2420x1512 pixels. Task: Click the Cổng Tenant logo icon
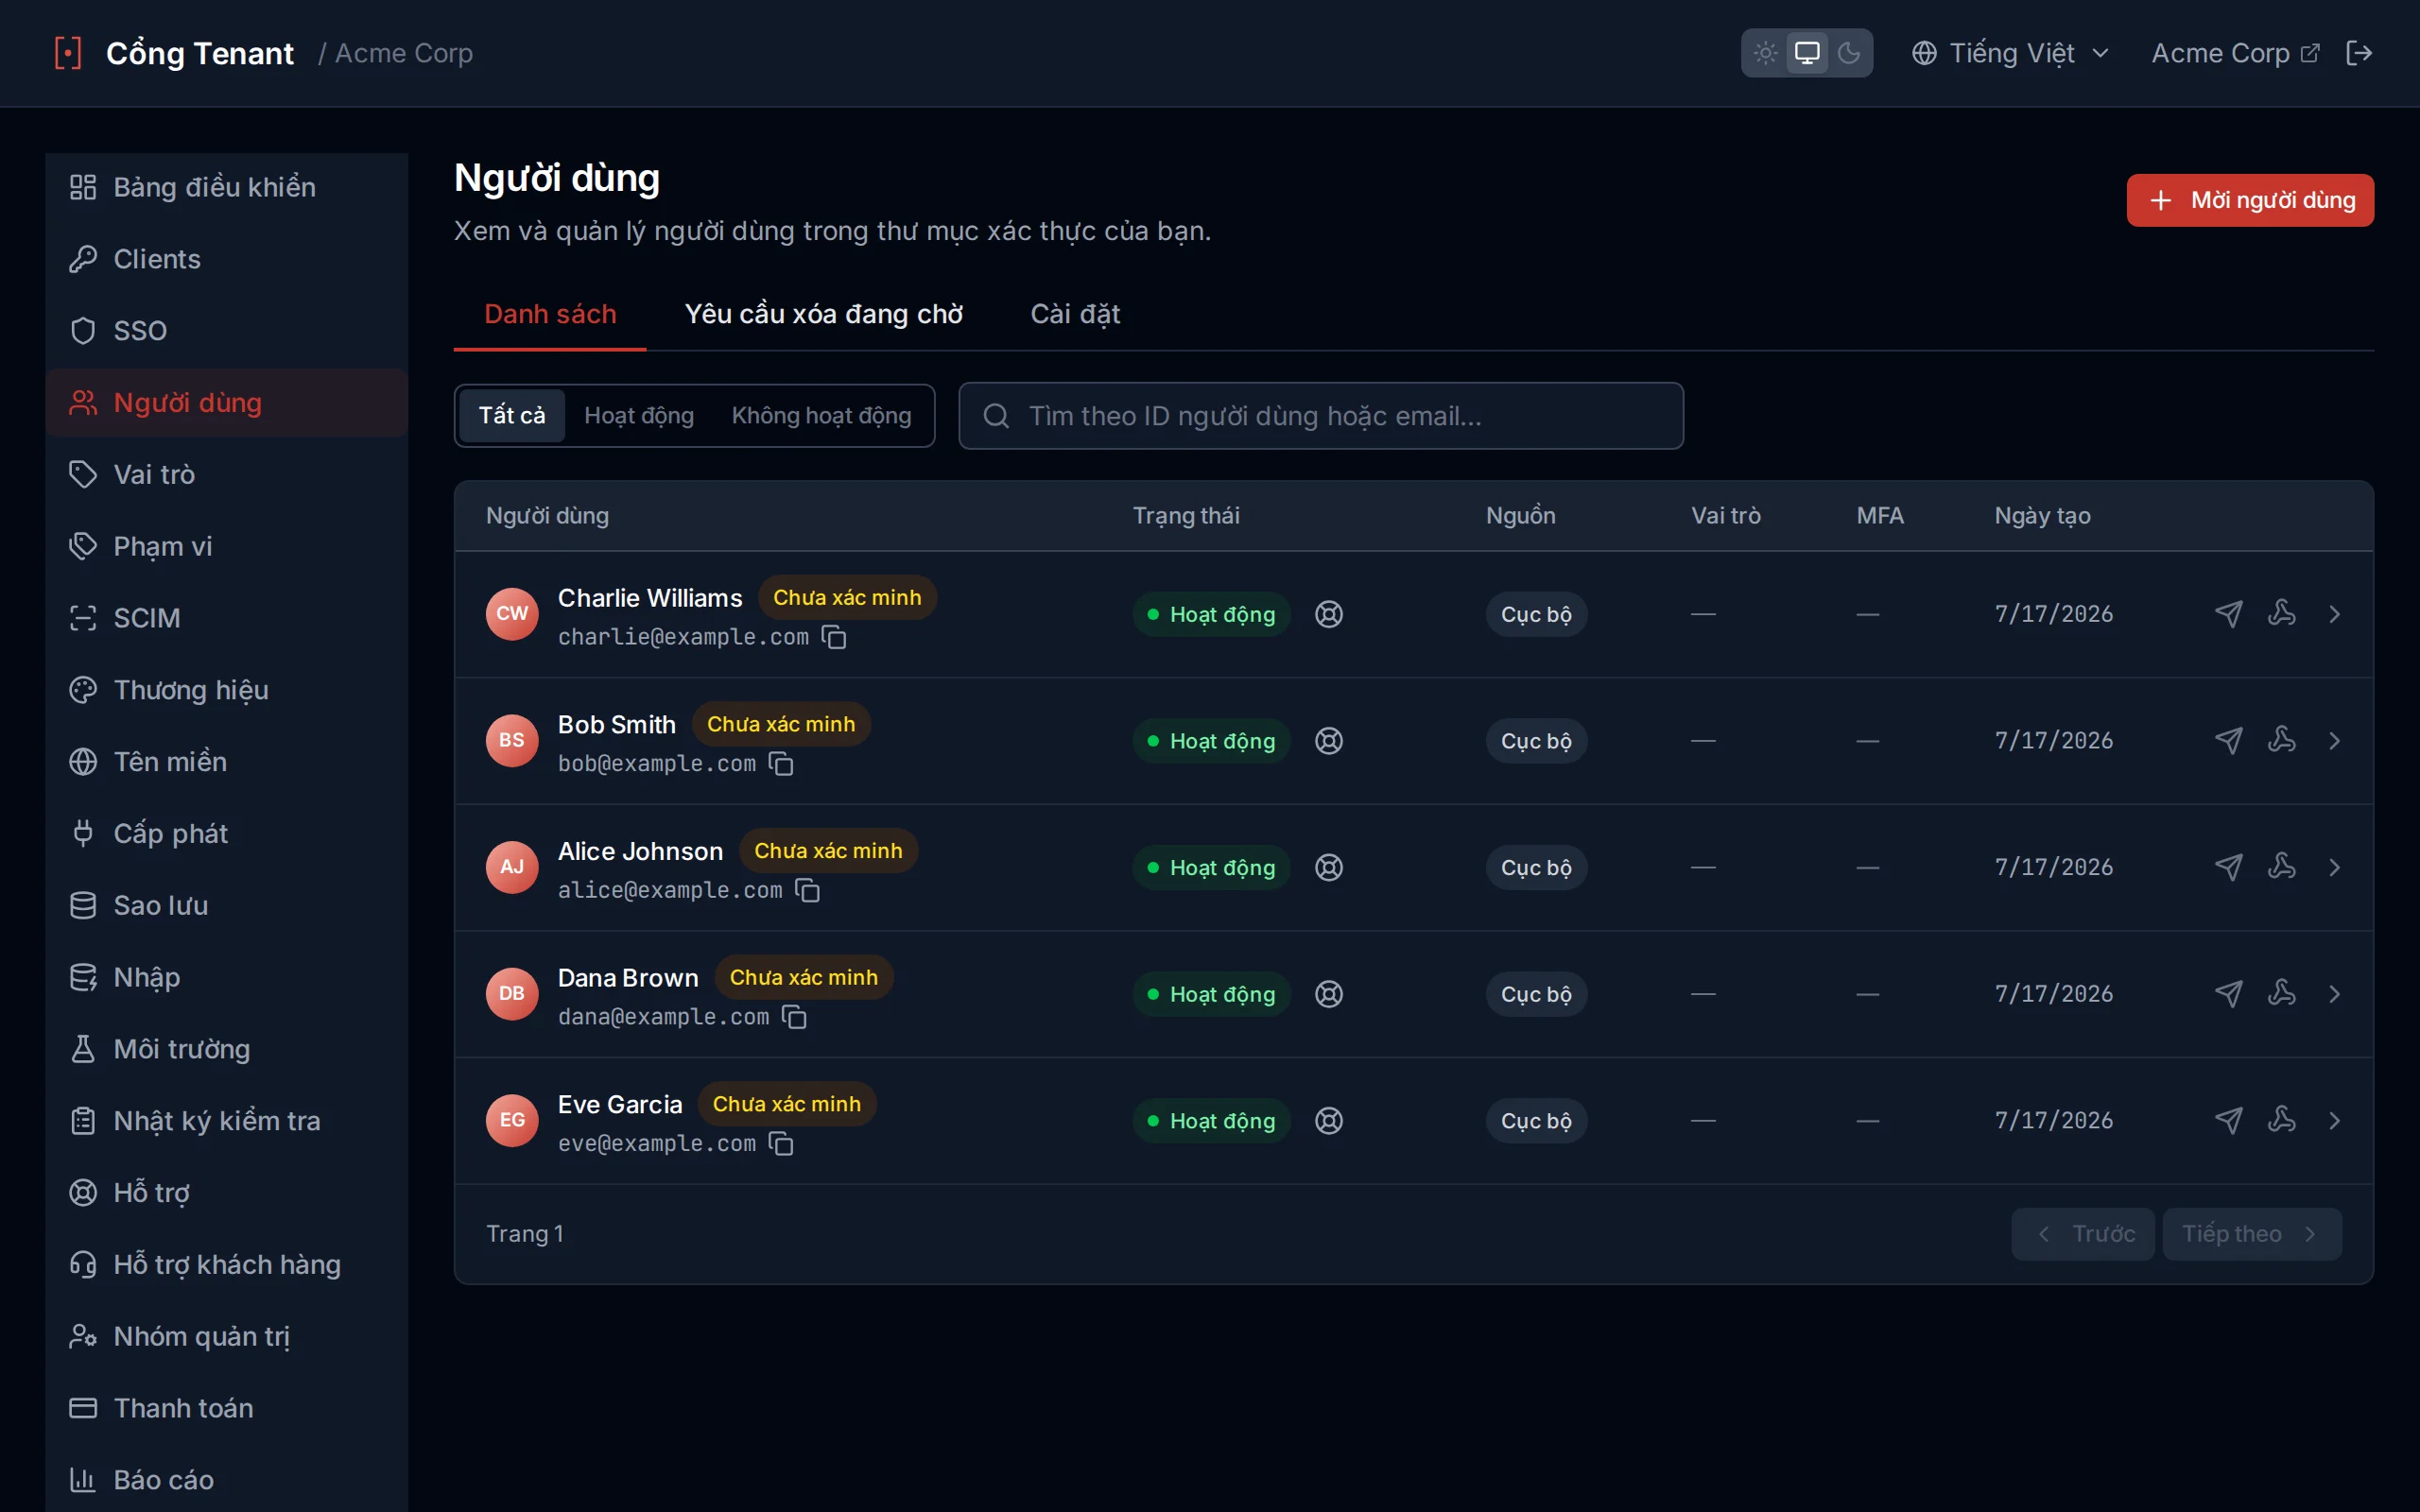(x=68, y=53)
